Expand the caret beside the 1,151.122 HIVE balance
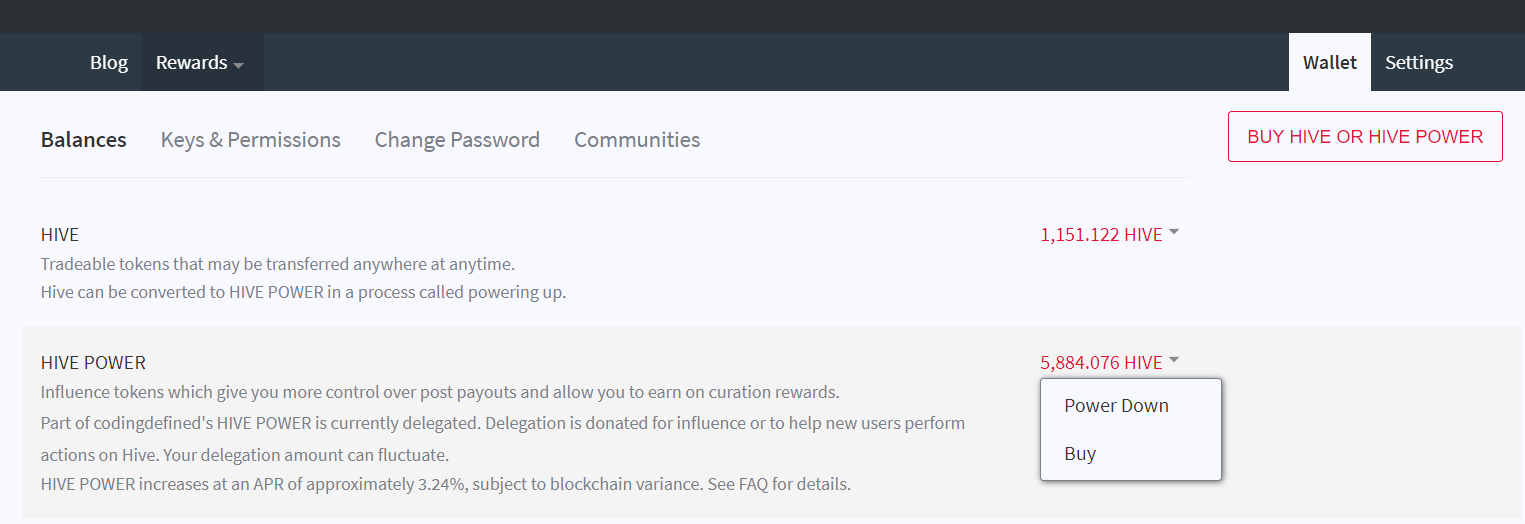This screenshot has height=524, width=1525. click(1174, 232)
